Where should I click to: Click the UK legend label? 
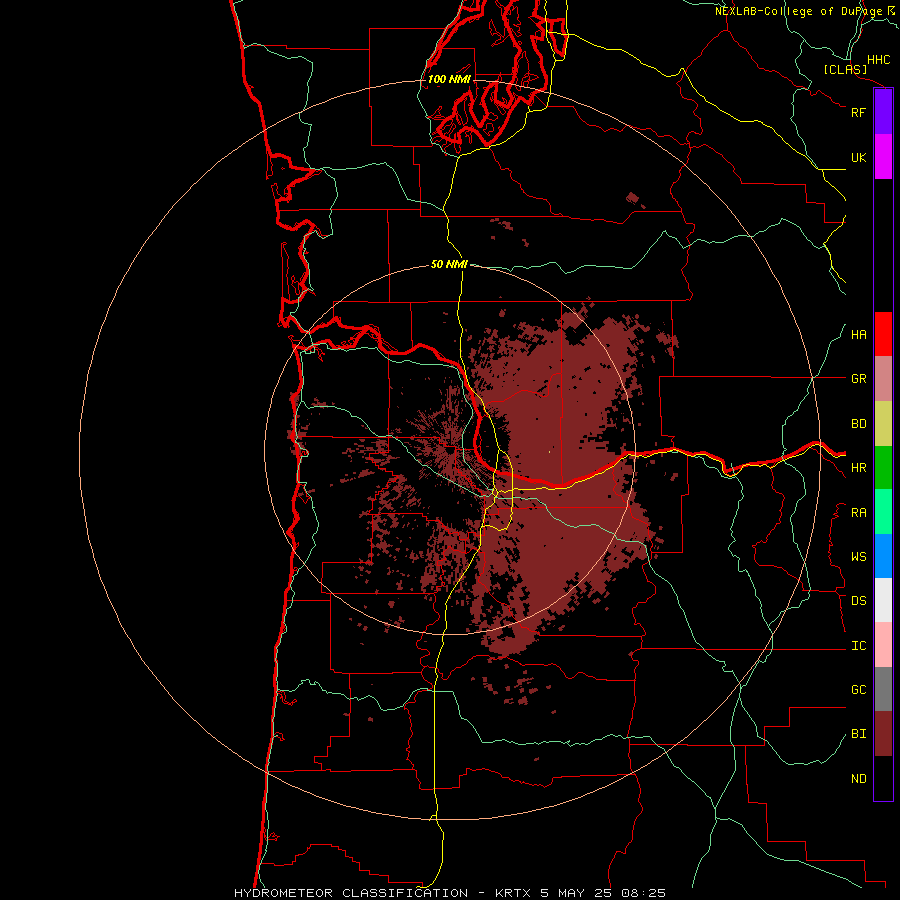tap(858, 157)
